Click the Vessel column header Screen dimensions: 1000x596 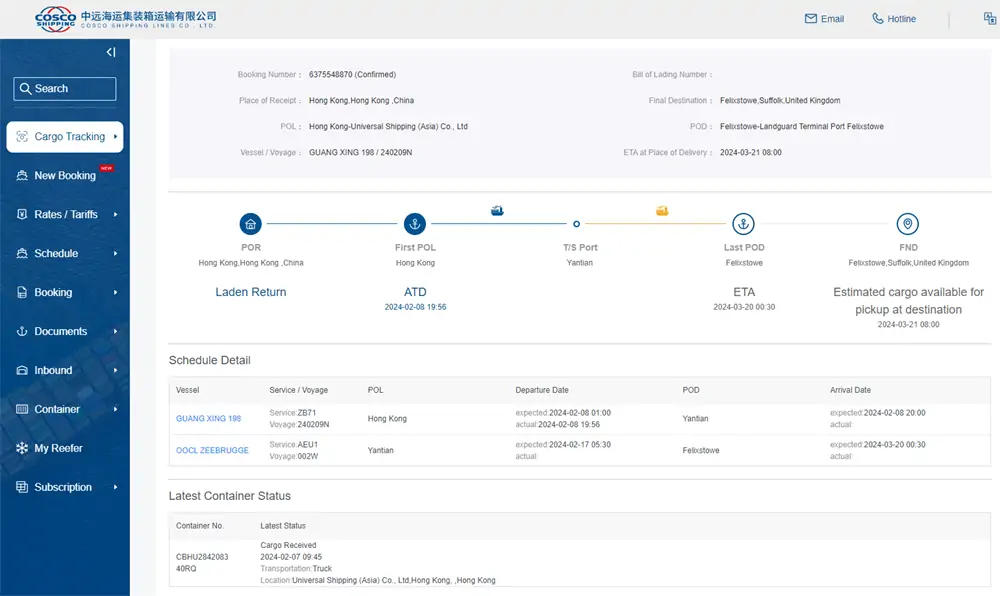(x=188, y=390)
